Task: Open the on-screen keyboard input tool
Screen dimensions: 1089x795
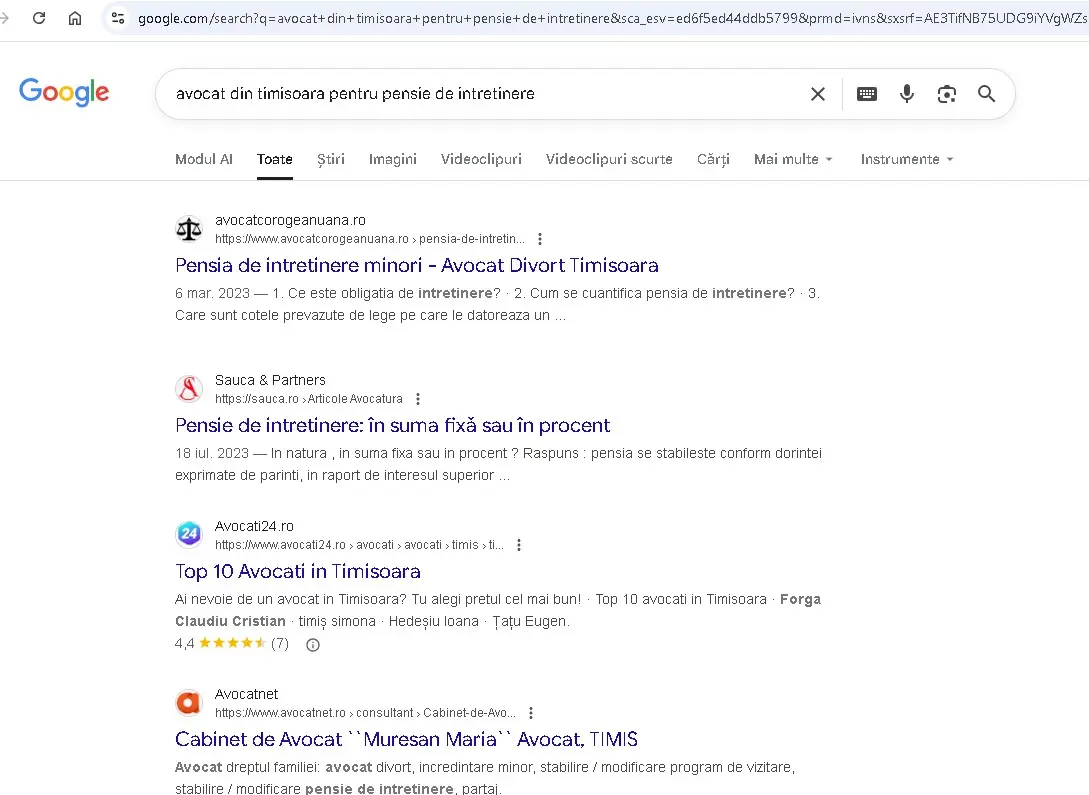Action: pos(867,94)
